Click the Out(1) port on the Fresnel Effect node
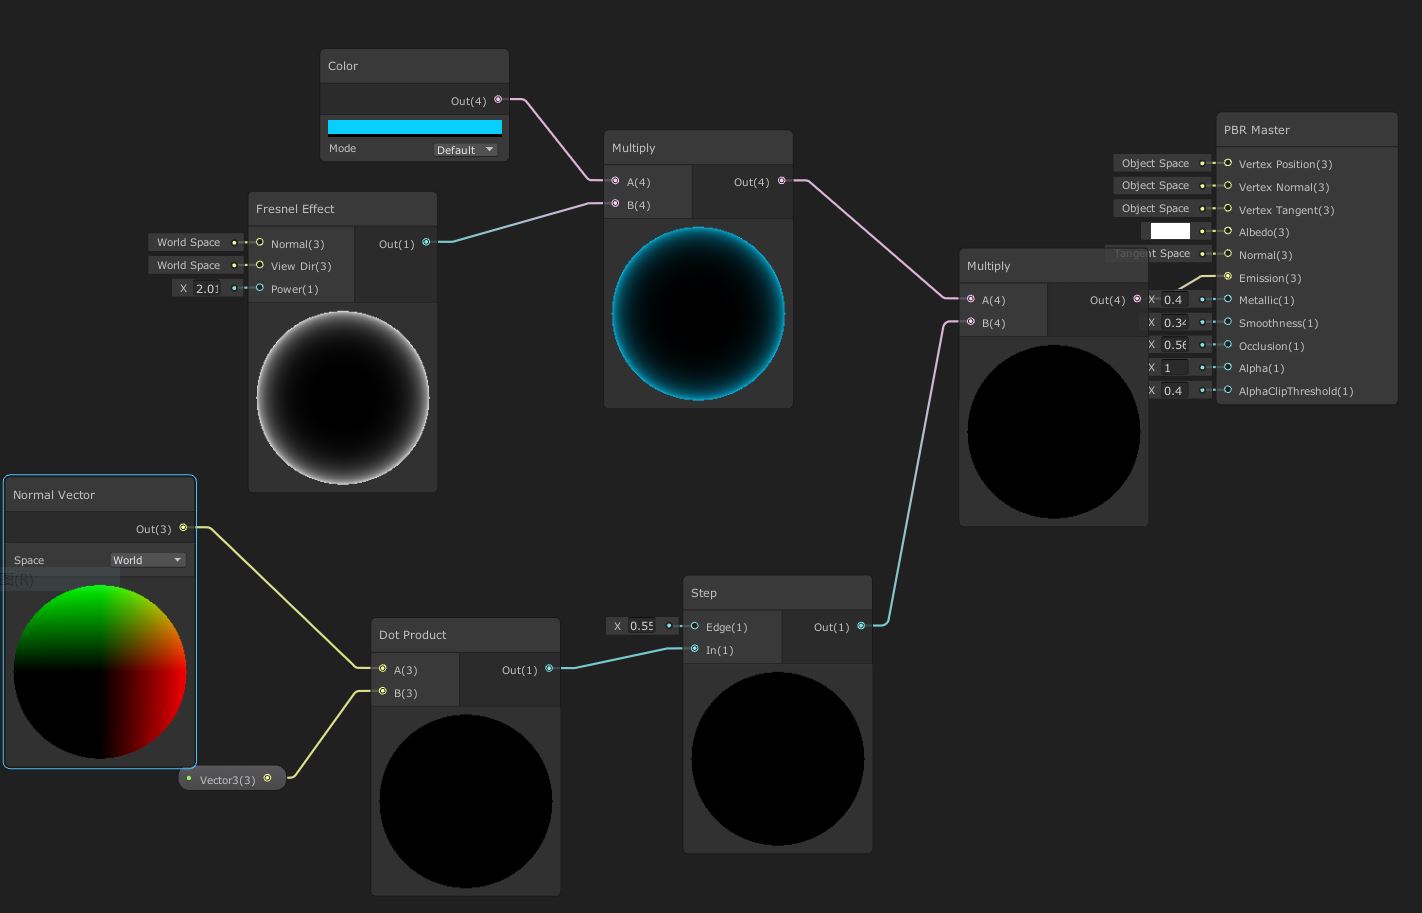1422x913 pixels. (x=426, y=242)
